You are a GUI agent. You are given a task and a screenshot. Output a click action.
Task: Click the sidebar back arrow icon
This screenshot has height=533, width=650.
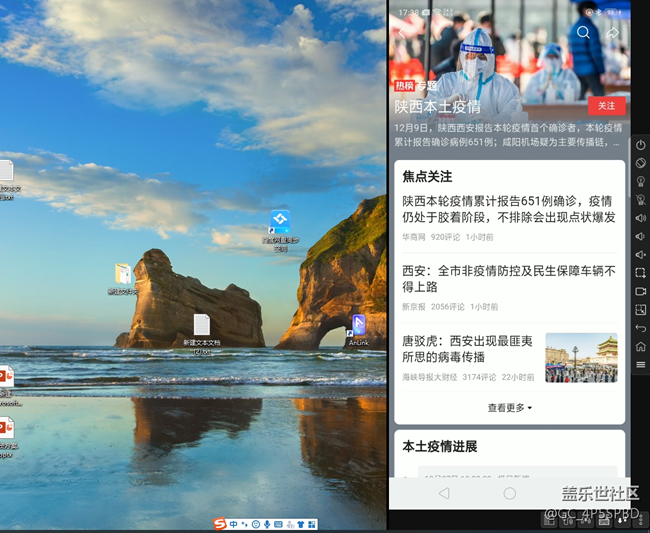pyautogui.click(x=641, y=328)
